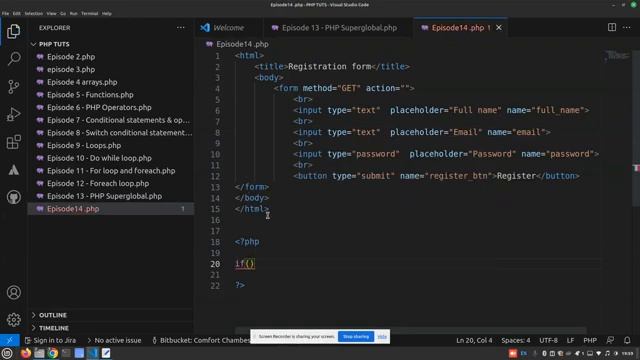Open the Help menu
The width and height of the screenshot is (640, 360).
tap(107, 13)
